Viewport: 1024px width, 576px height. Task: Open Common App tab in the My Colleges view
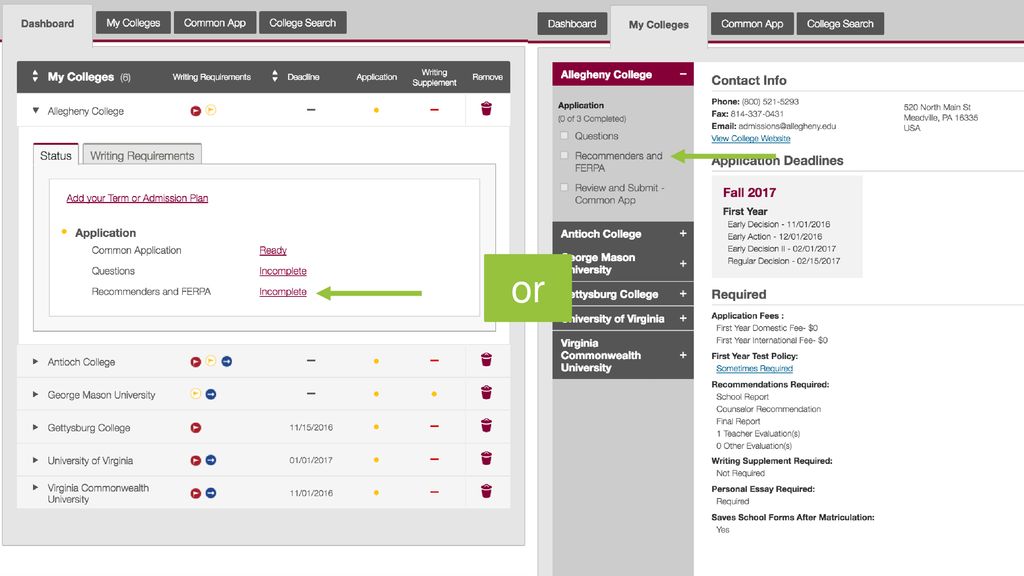click(x=752, y=24)
